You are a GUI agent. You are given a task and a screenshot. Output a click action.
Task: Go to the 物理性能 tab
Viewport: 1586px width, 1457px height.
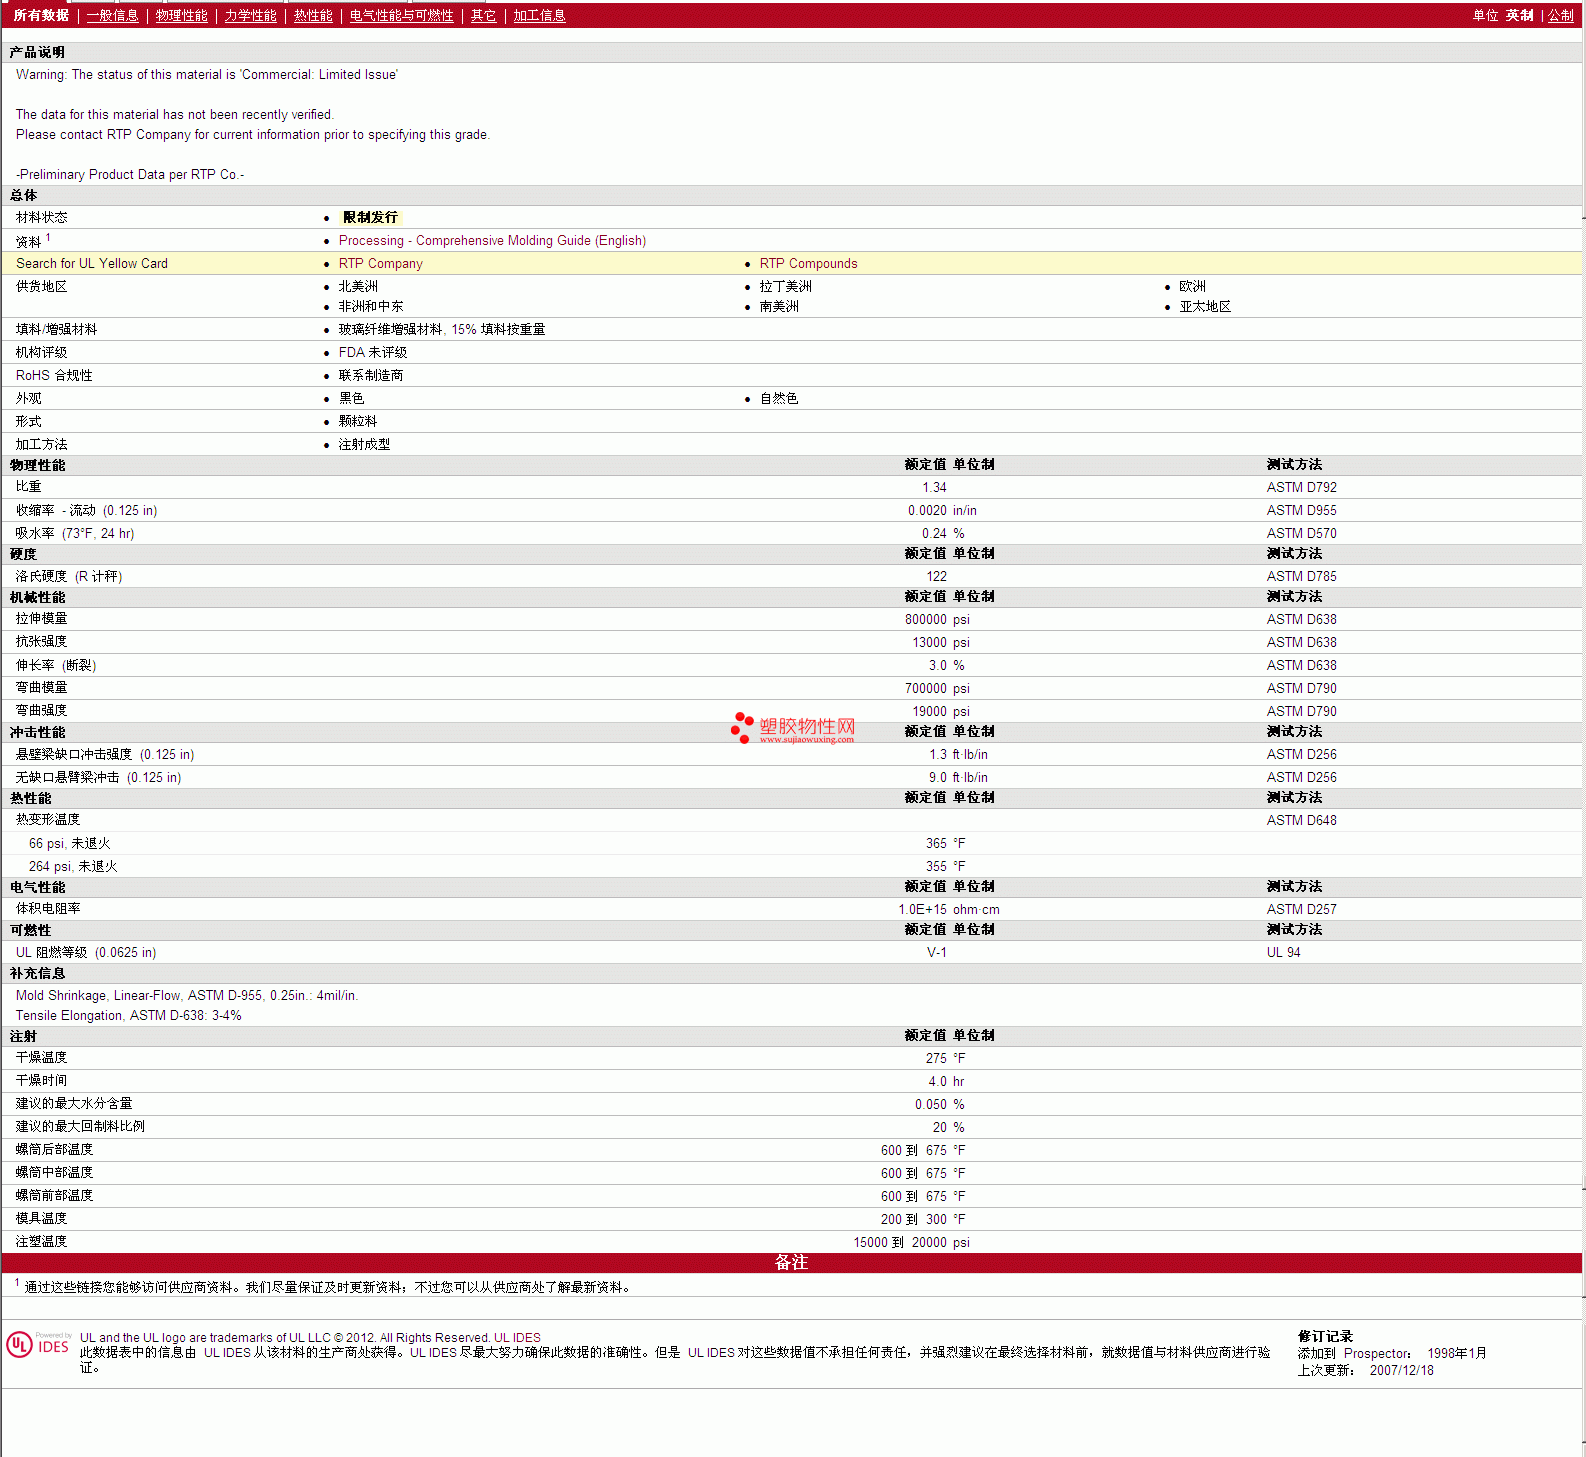181,16
